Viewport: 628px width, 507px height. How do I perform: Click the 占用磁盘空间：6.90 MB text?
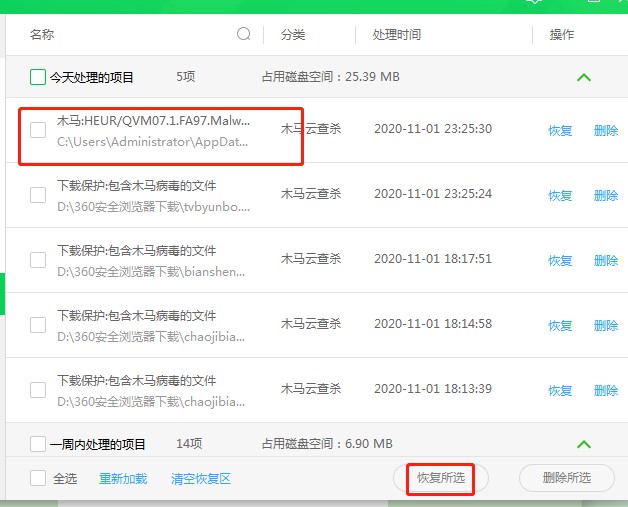327,444
